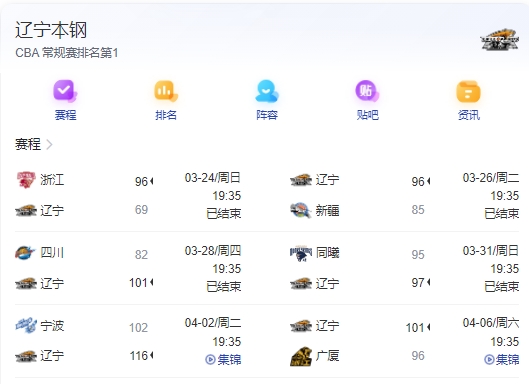529x384 pixels.
Task: Select the 宁波 team name
Action: point(52,326)
